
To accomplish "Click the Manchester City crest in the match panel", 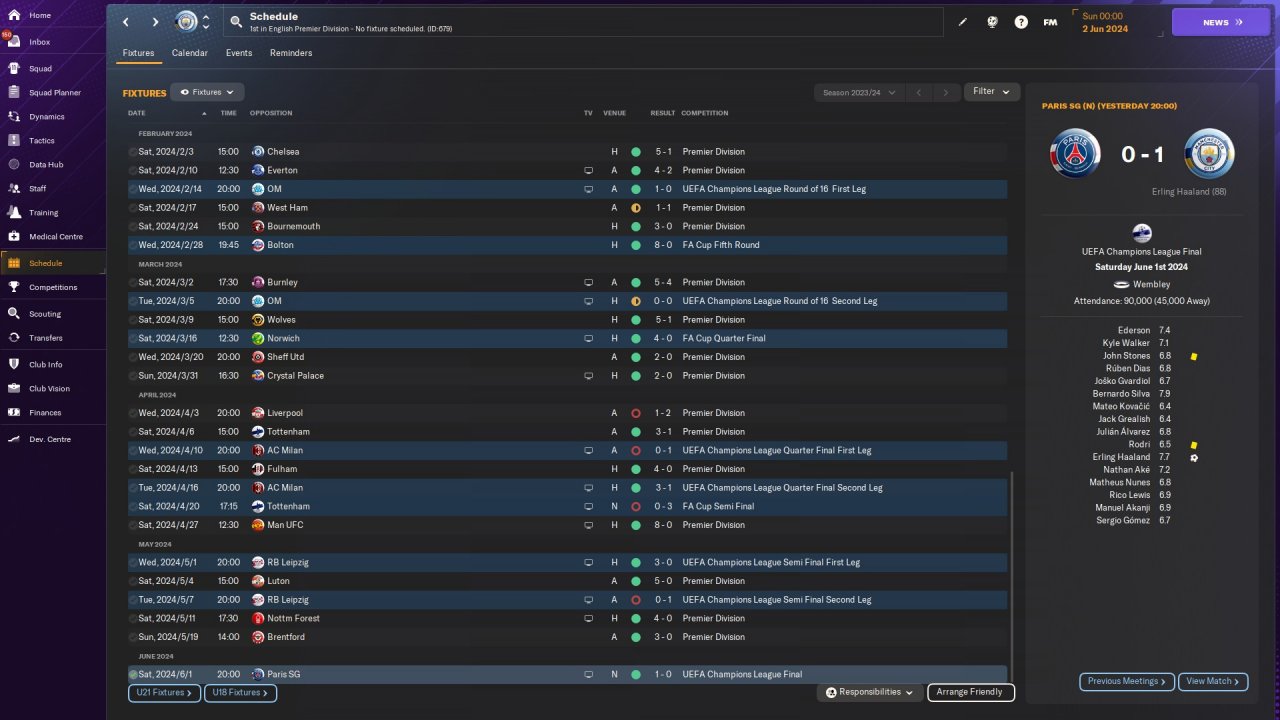I will (1209, 154).
